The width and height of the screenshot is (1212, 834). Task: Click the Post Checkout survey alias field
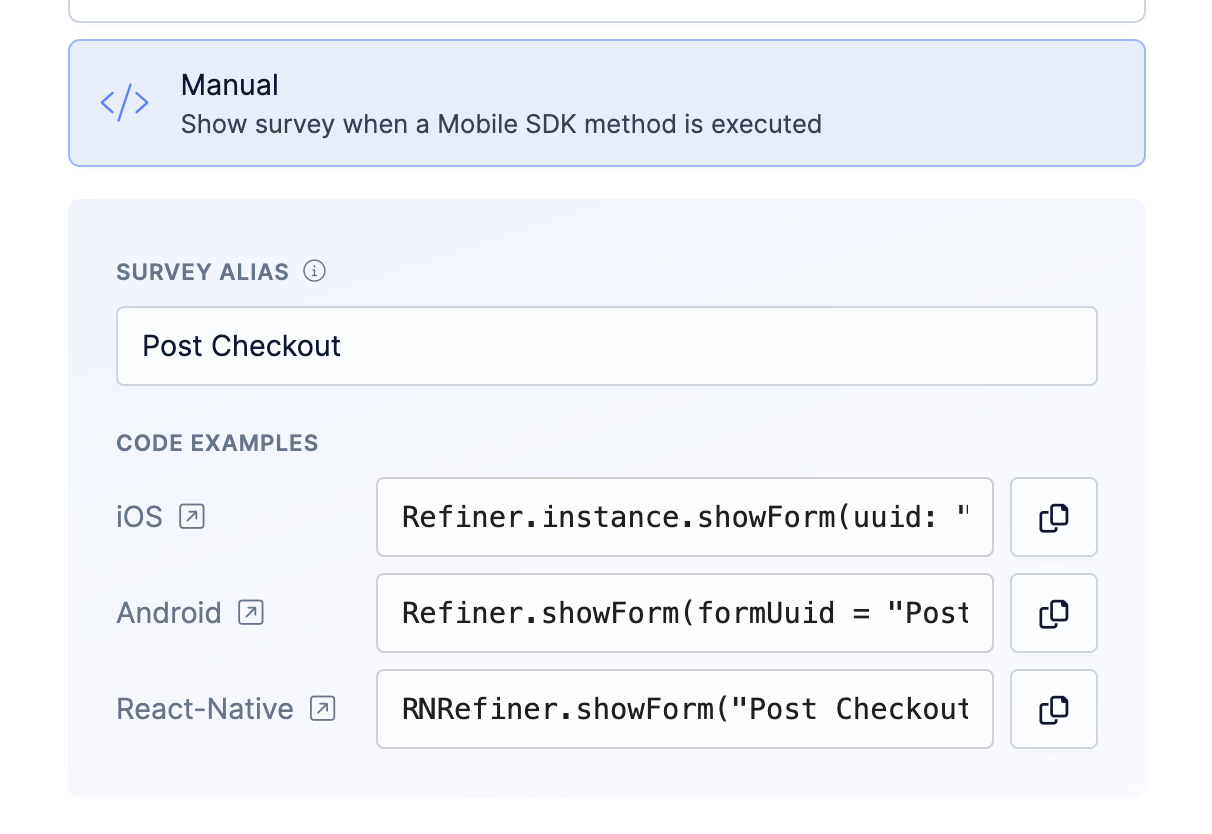[x=606, y=346]
